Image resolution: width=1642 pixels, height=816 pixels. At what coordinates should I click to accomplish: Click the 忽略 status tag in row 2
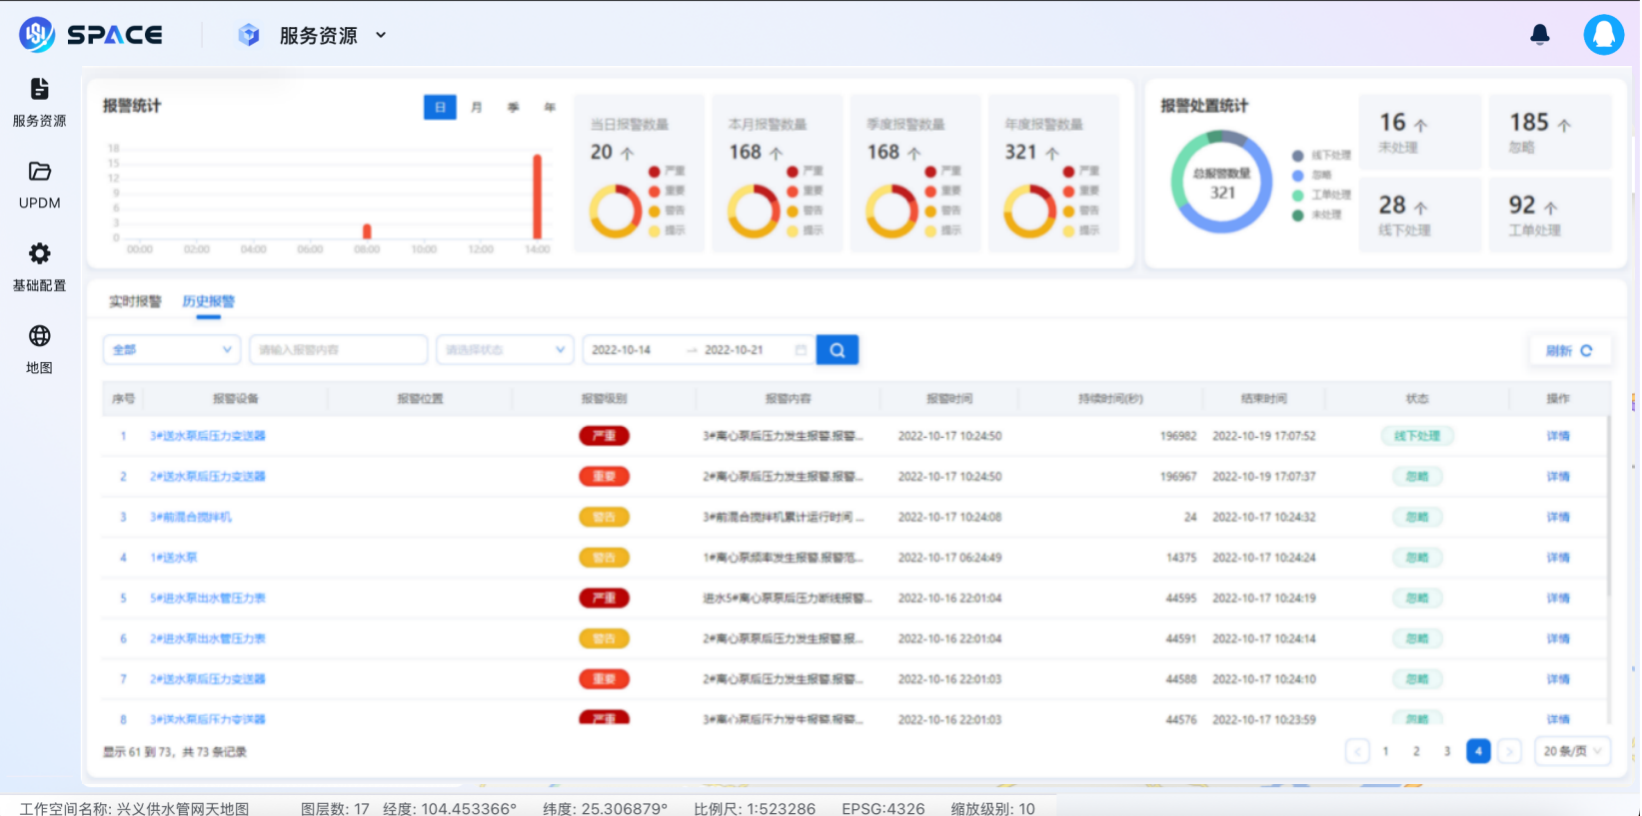click(x=1417, y=476)
